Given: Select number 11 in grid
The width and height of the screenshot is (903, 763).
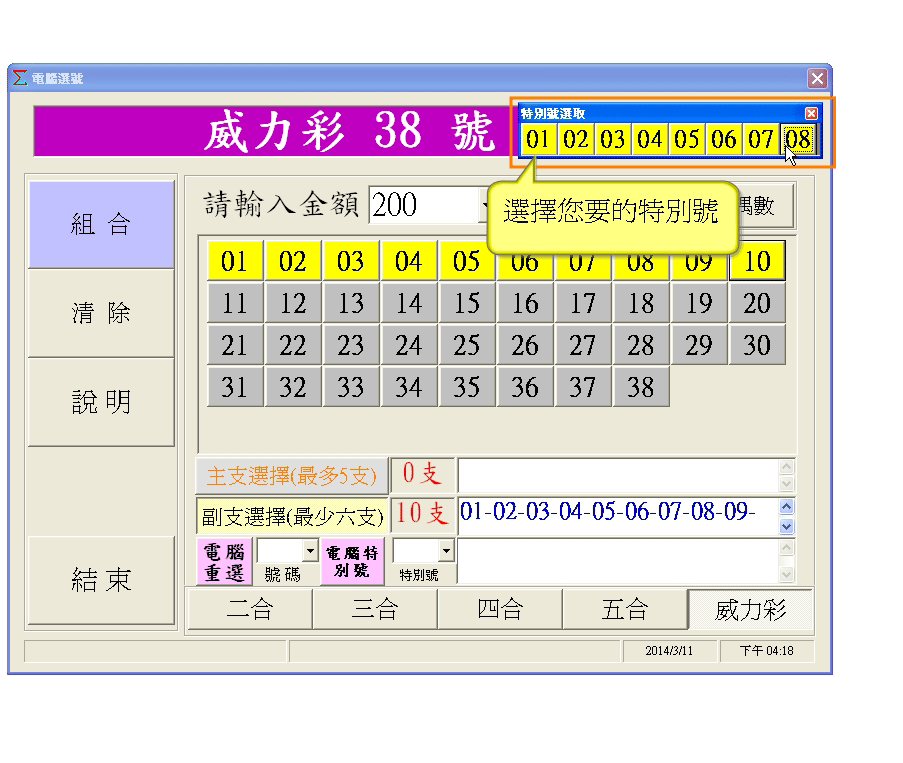Looking at the screenshot, I should (x=235, y=303).
